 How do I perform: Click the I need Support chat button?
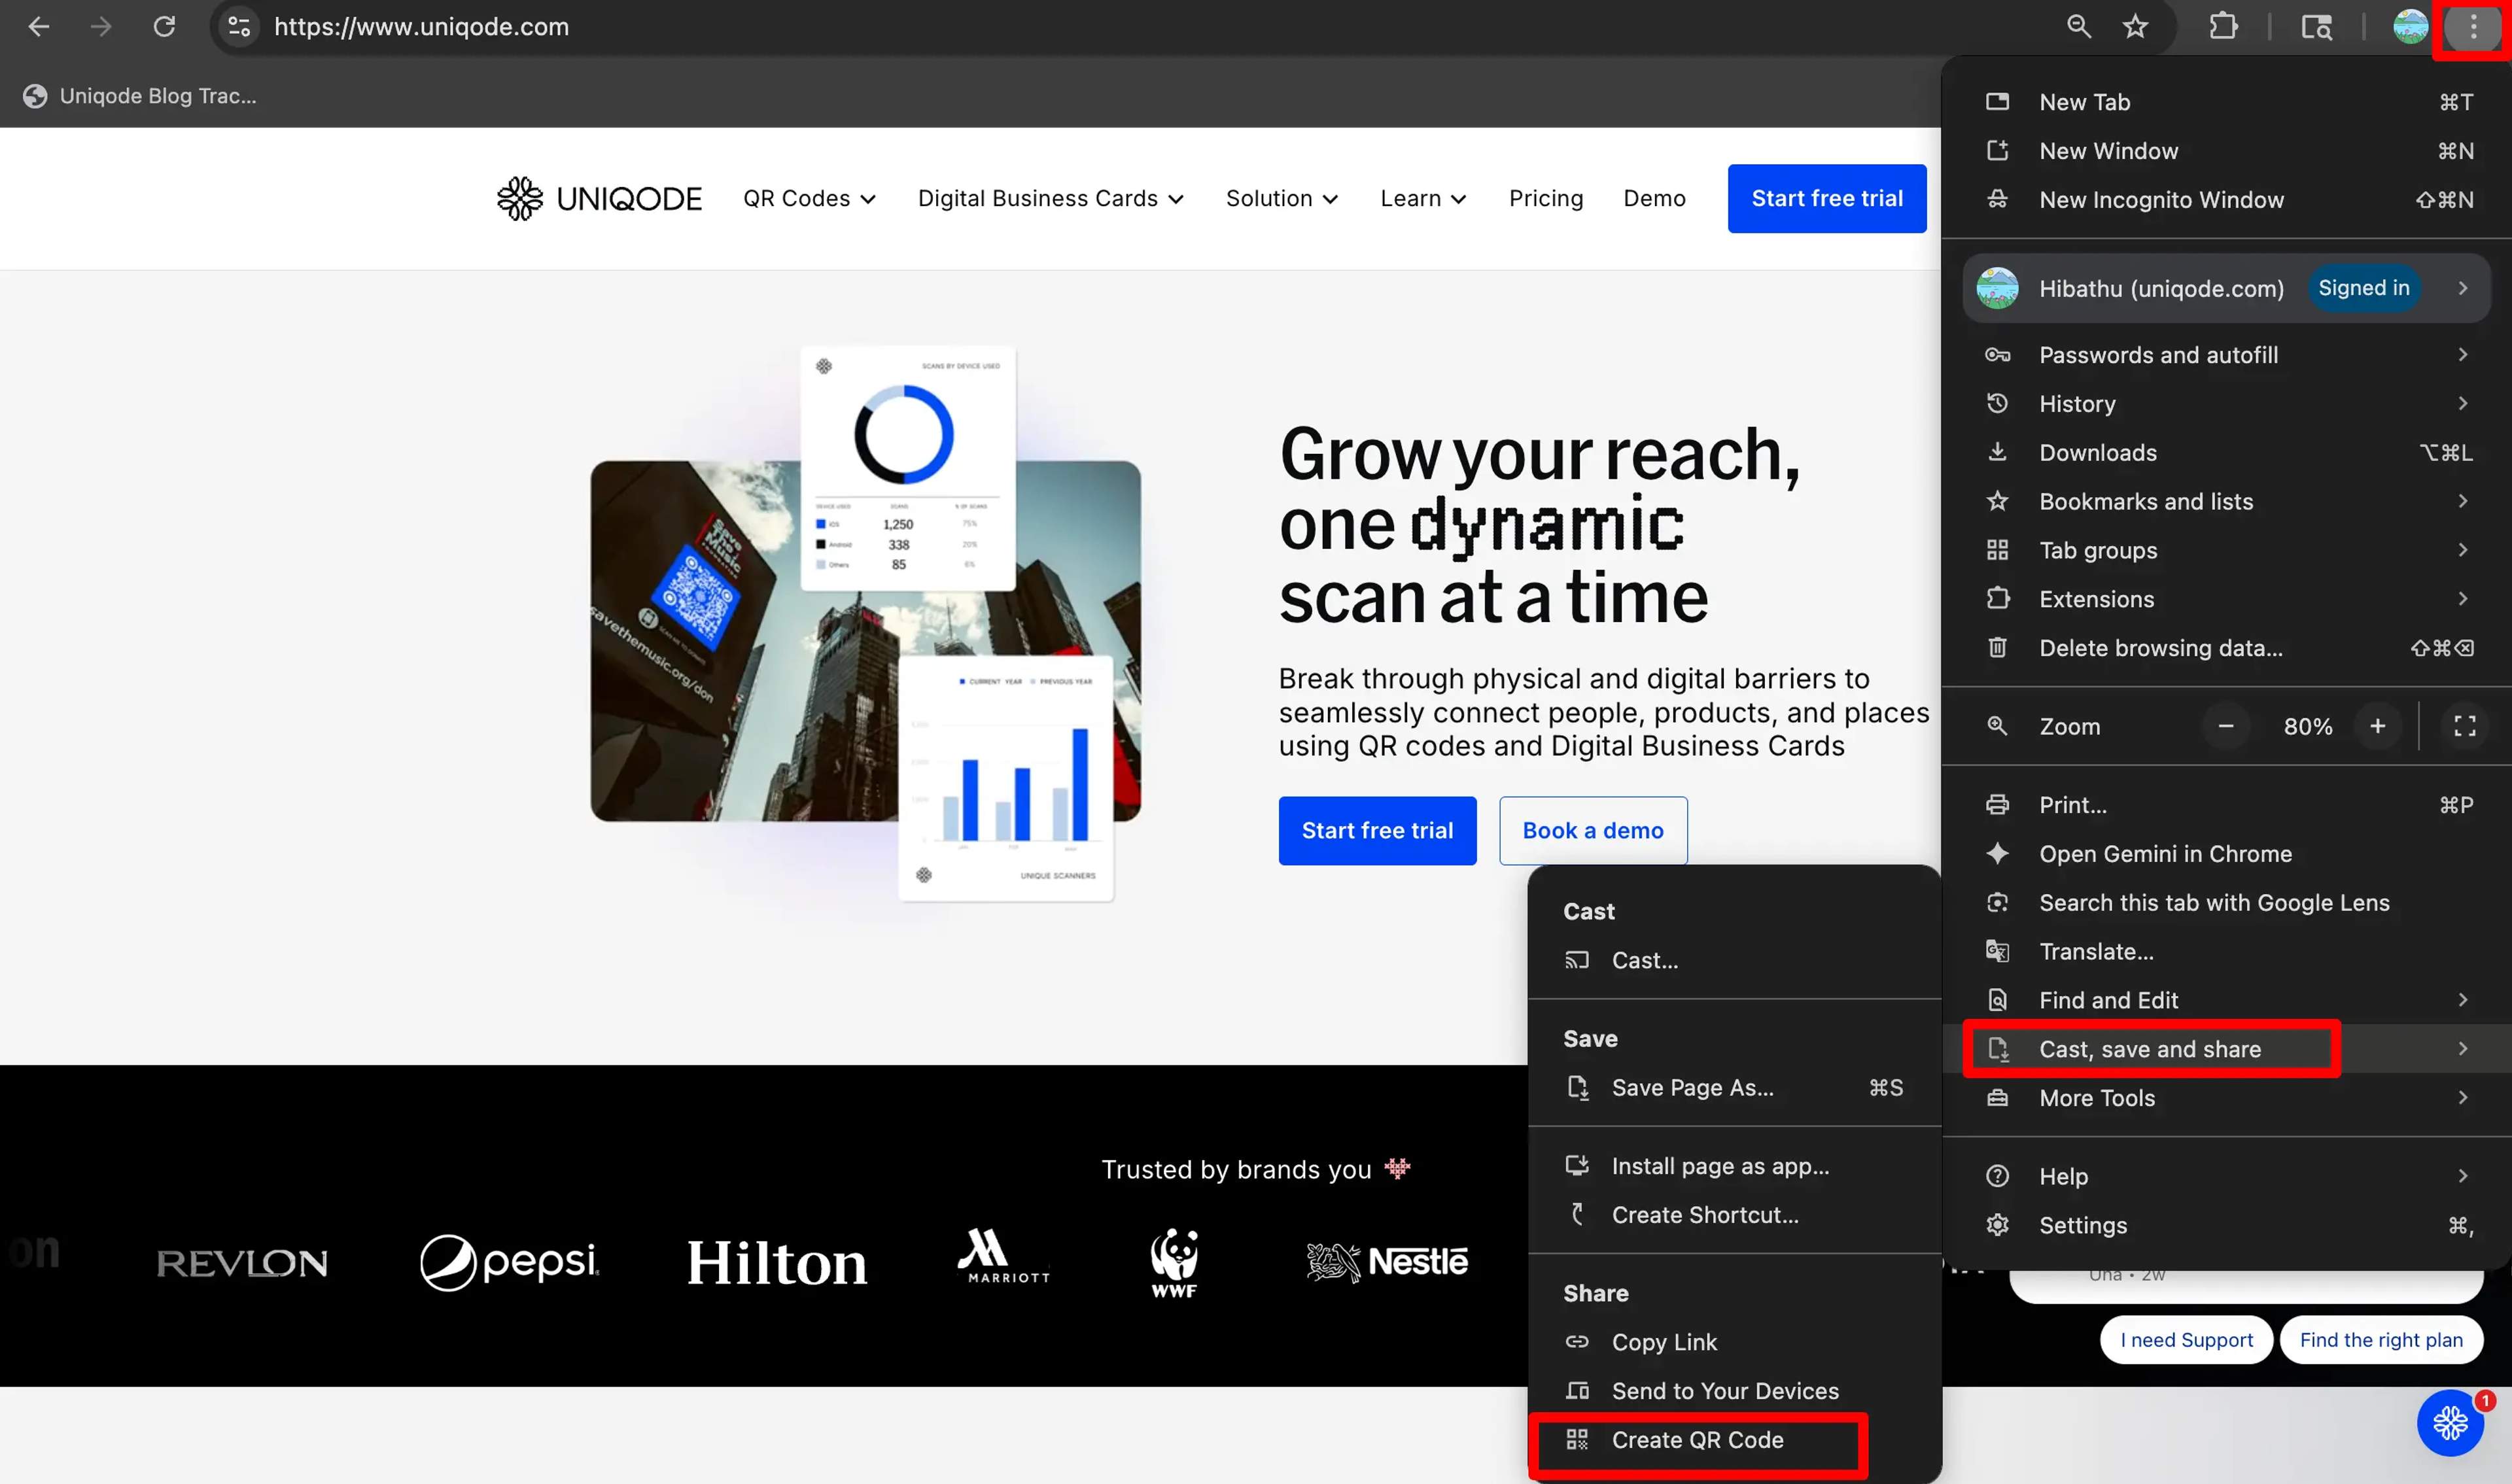2186,1340
